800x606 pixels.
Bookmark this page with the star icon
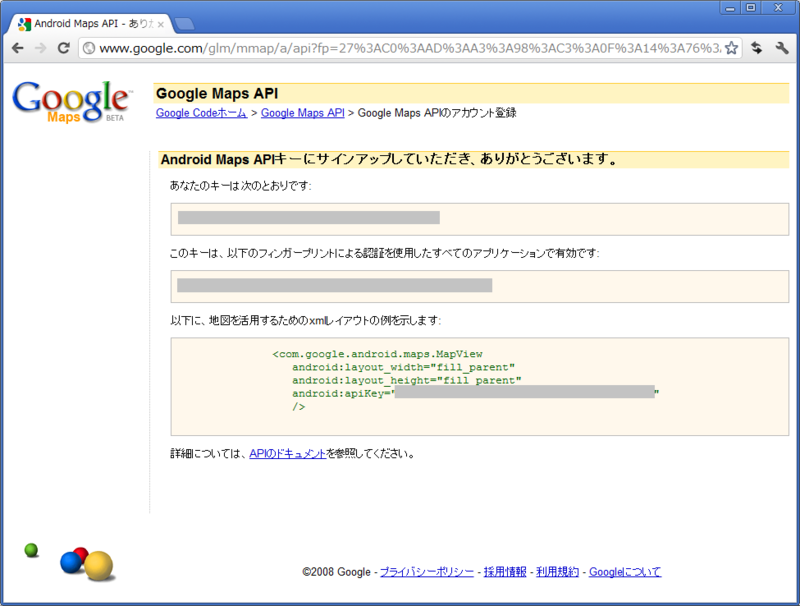tap(731, 48)
